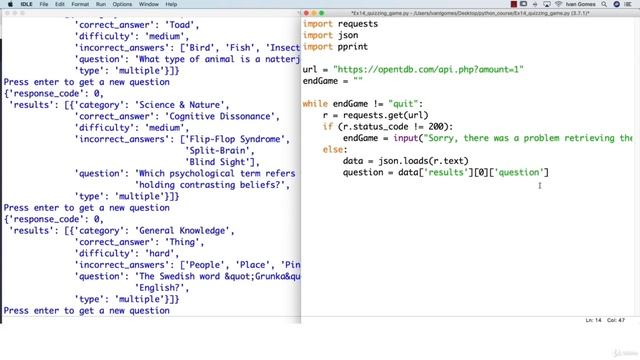Viewport: 640px width, 360px height.
Task: Open the Options menu
Action: pyautogui.click(x=122, y=4)
